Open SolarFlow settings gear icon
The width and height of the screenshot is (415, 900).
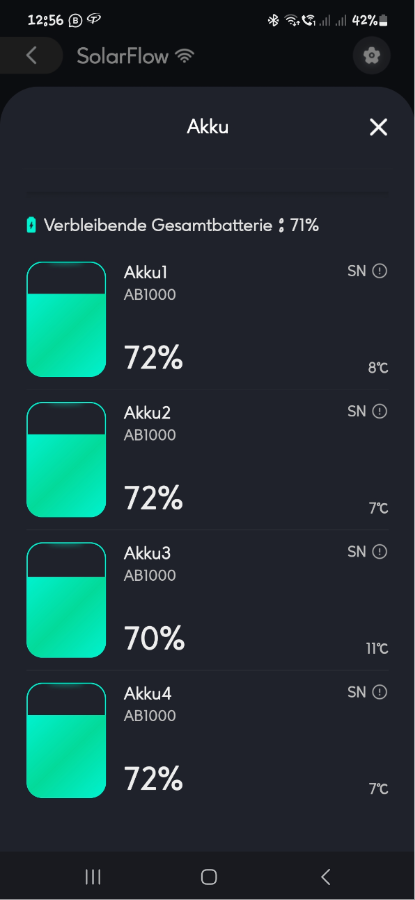pyautogui.click(x=371, y=56)
